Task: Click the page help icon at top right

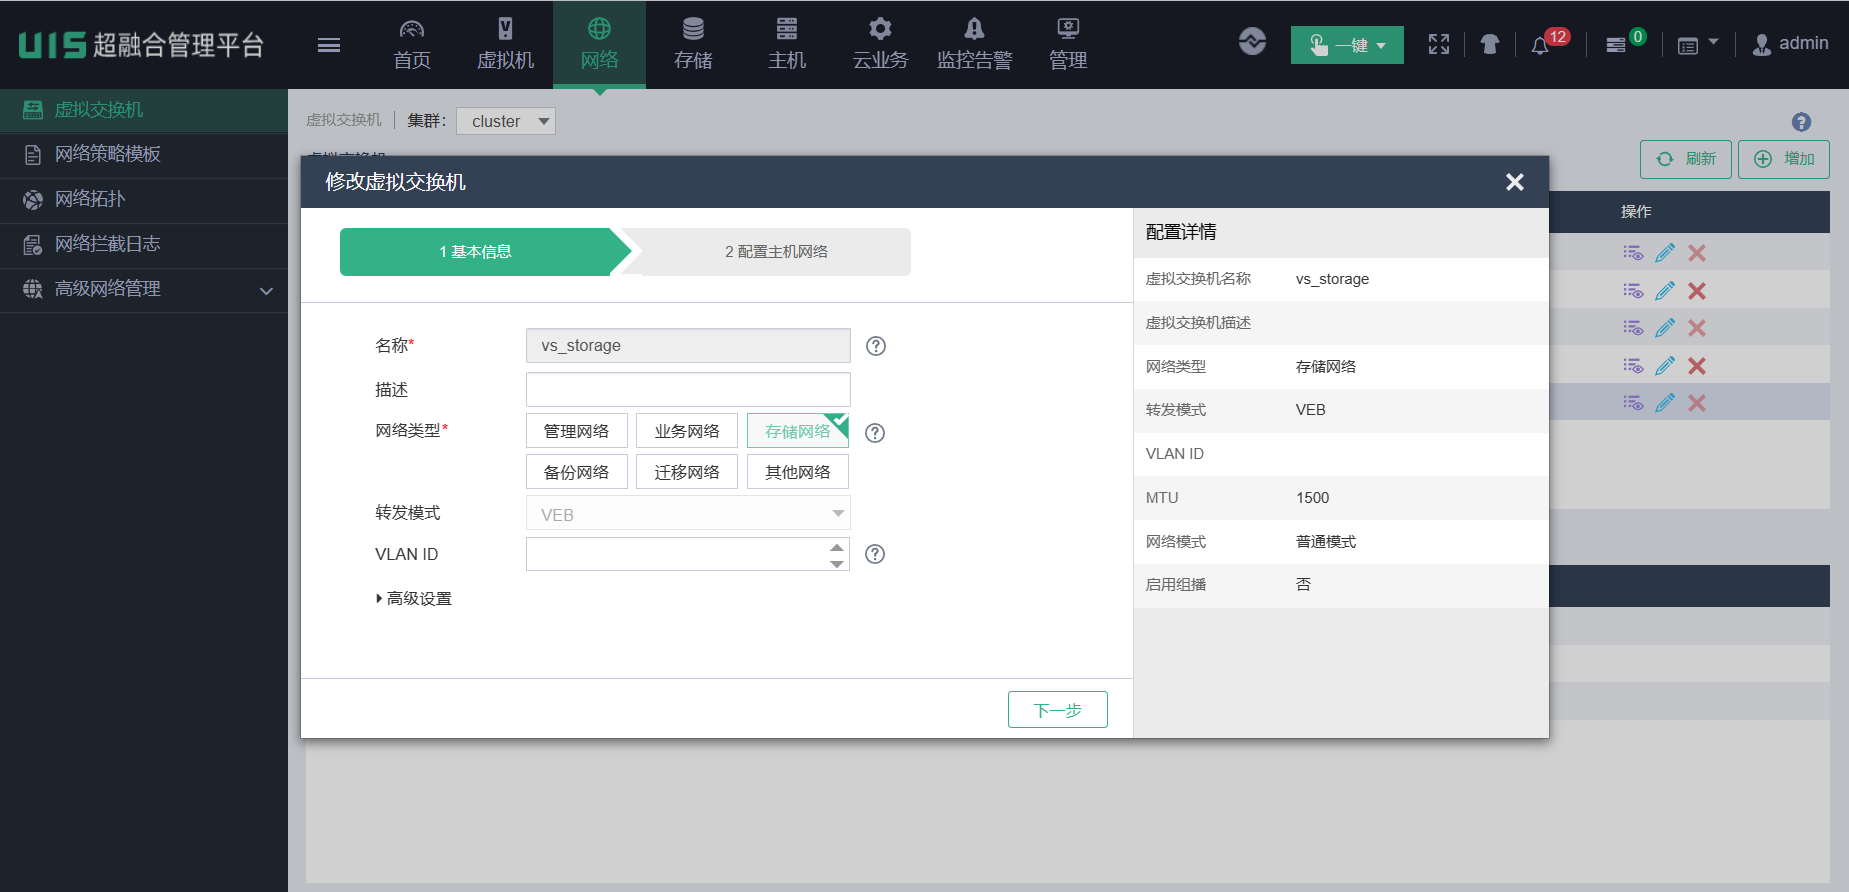Action: [x=1801, y=122]
